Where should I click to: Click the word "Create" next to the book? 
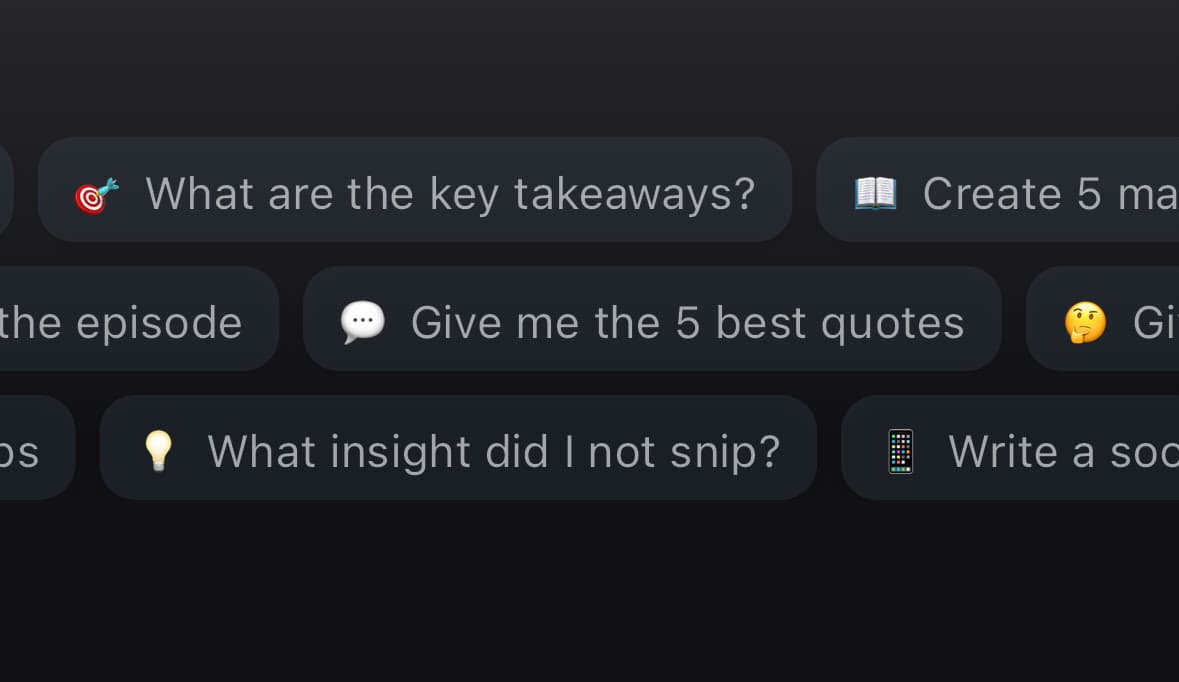point(991,193)
